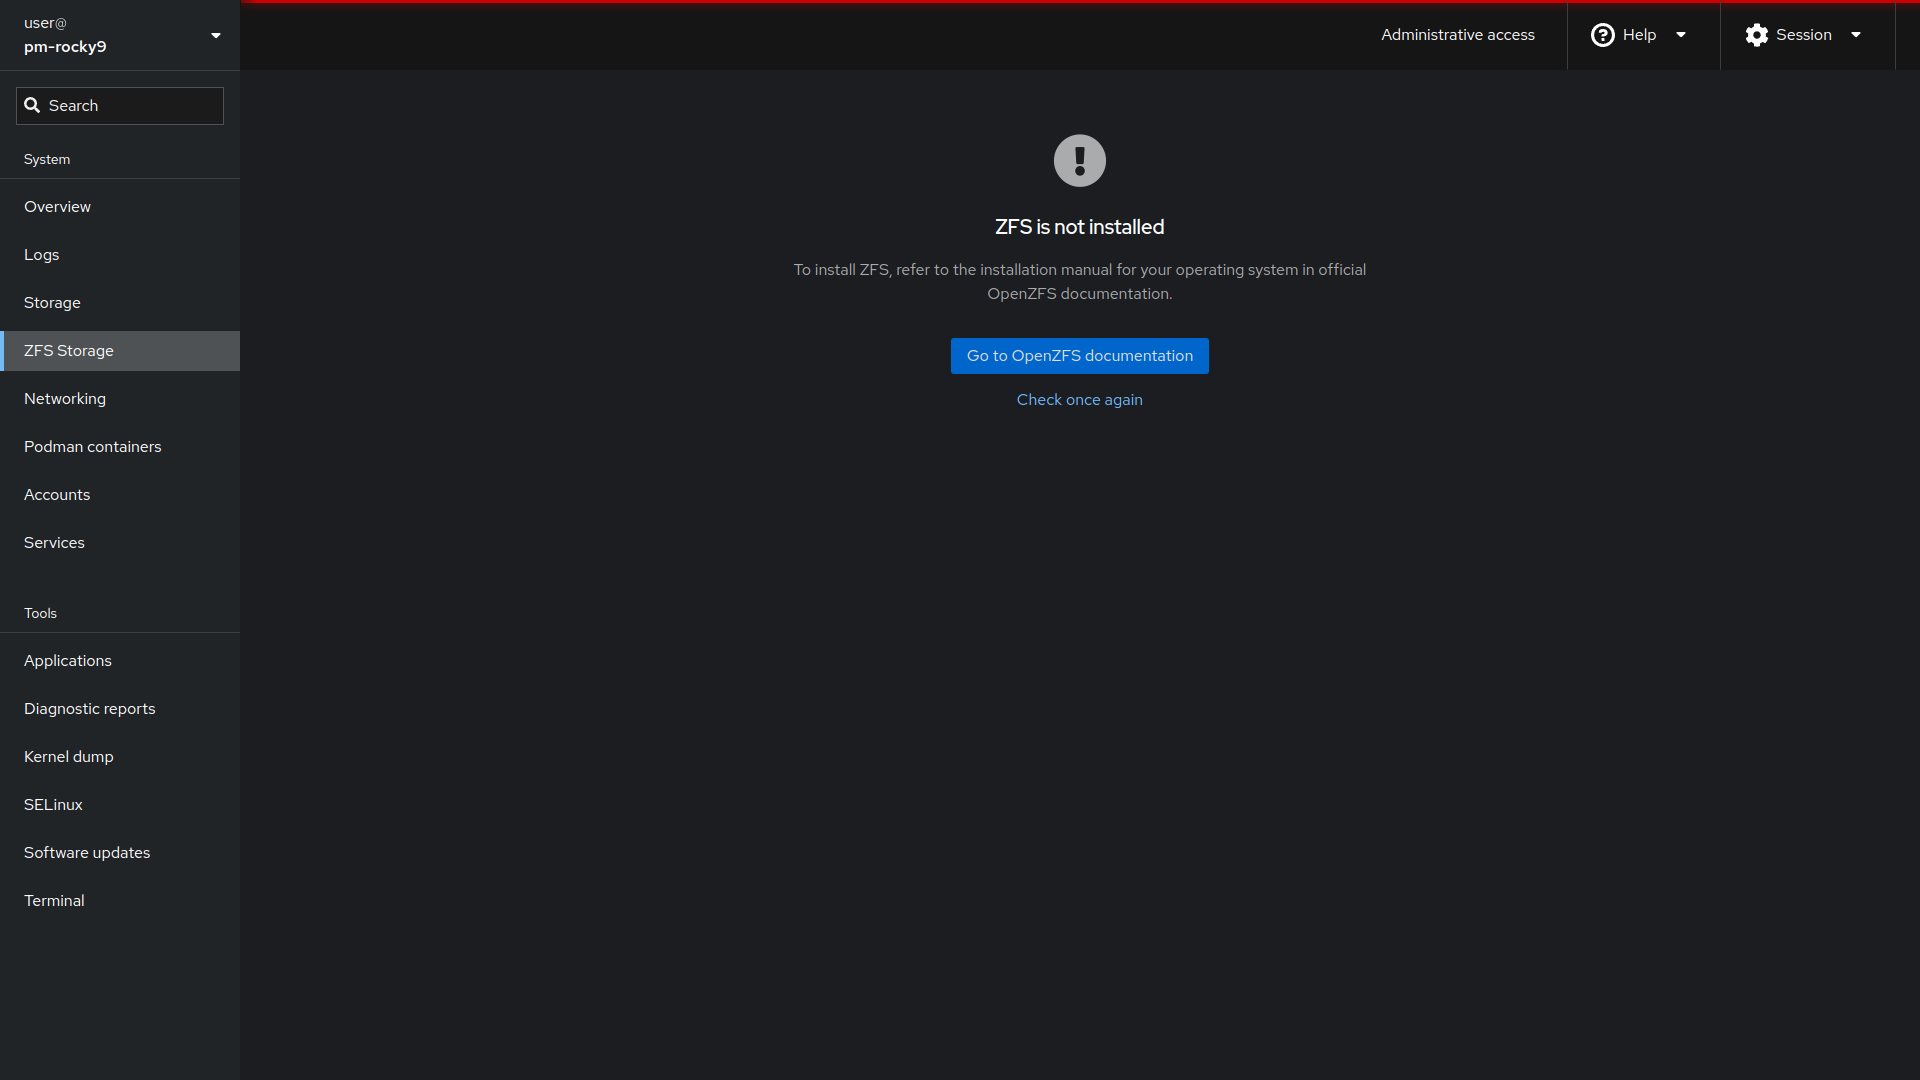The width and height of the screenshot is (1920, 1080).
Task: Click the Help label in top bar
Action: 1639,35
